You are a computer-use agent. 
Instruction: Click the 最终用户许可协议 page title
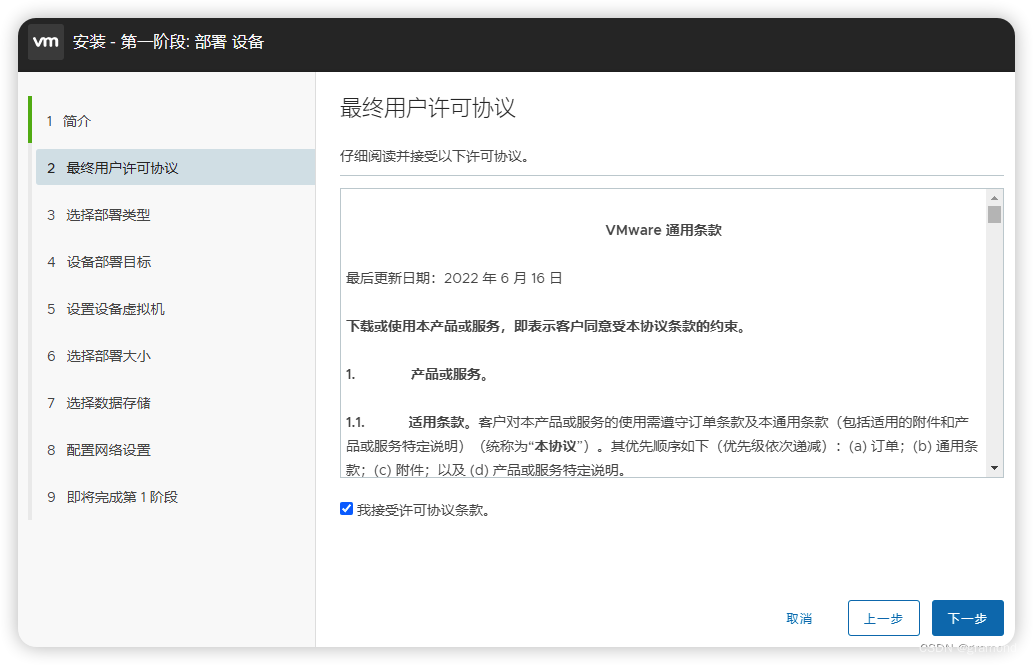tap(428, 107)
